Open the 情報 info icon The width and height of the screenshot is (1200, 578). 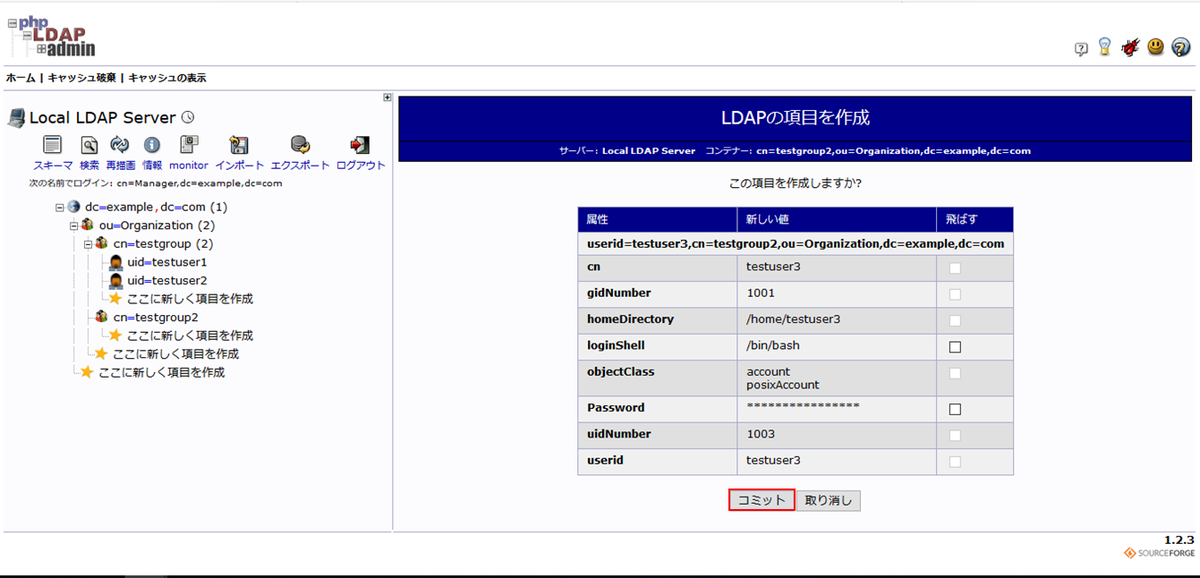point(152,145)
